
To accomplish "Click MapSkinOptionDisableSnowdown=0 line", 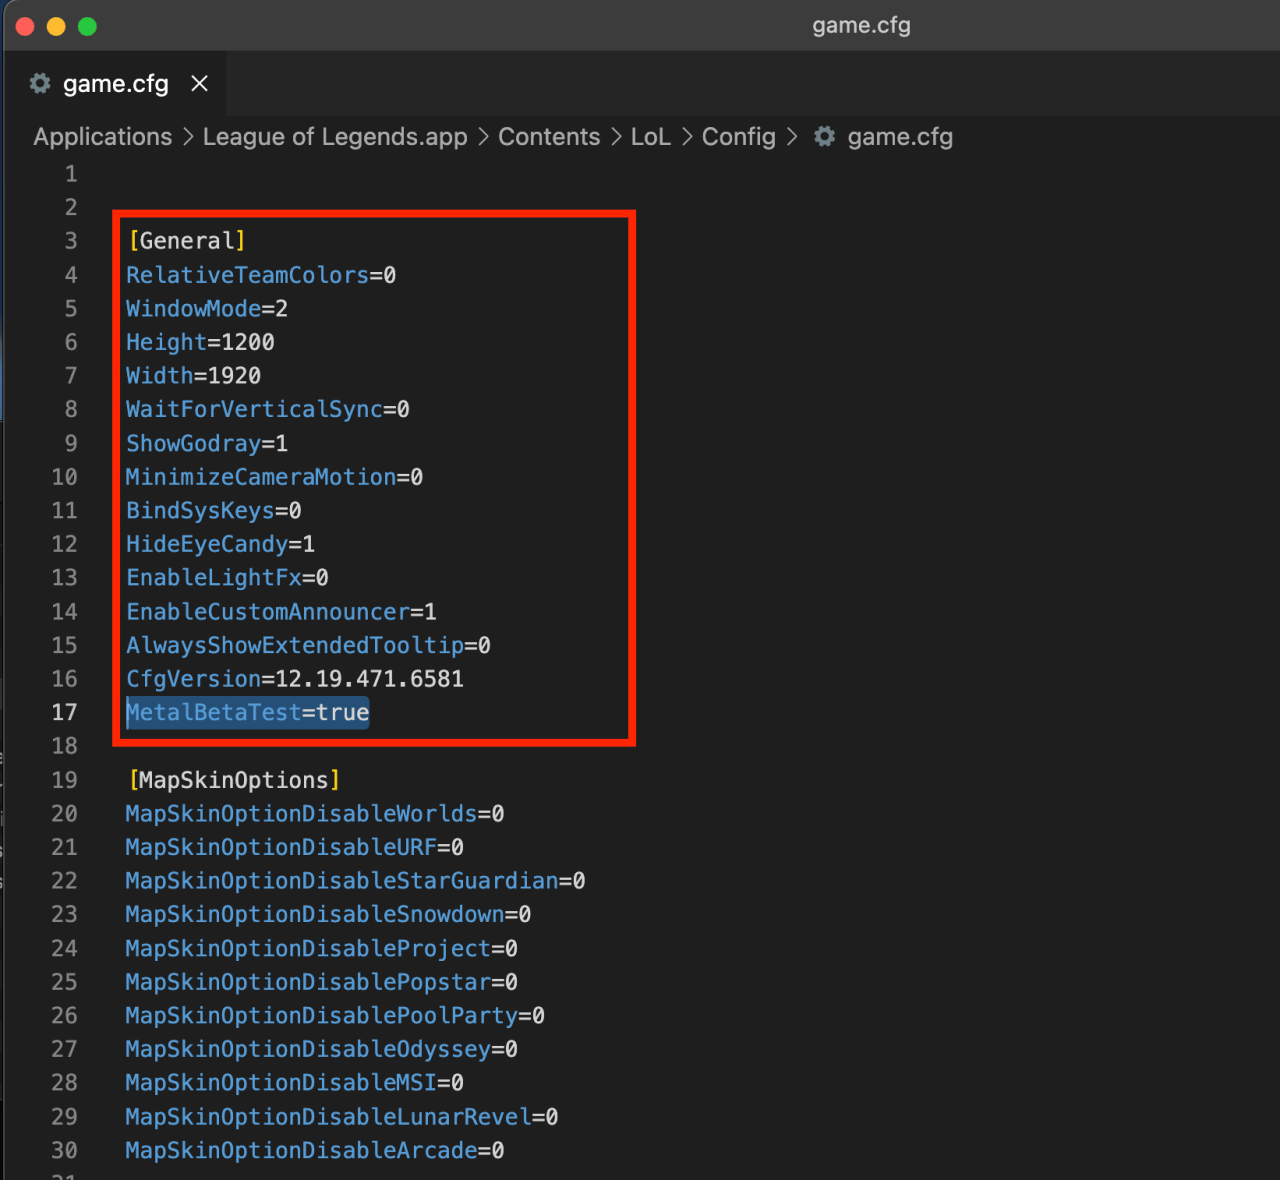I will pos(328,915).
